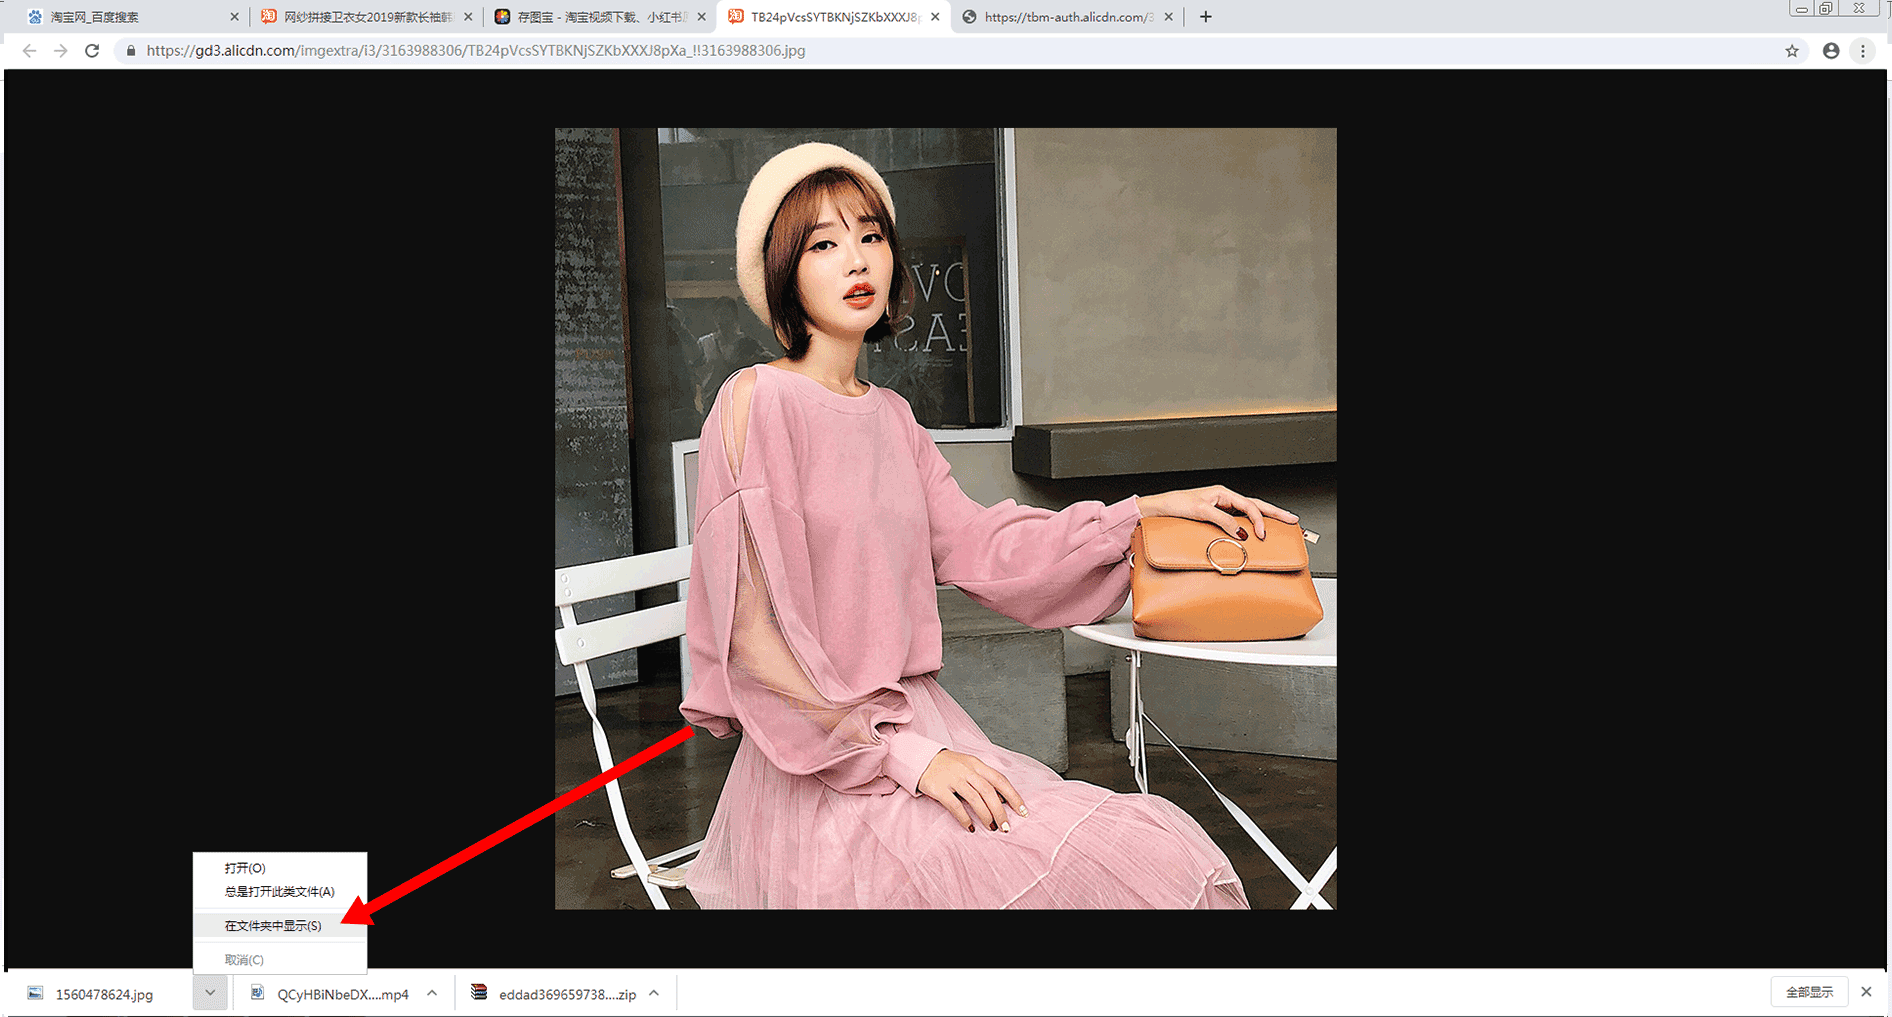This screenshot has height=1017, width=1892.
Task: Expand options for the zip download
Action: point(654,993)
